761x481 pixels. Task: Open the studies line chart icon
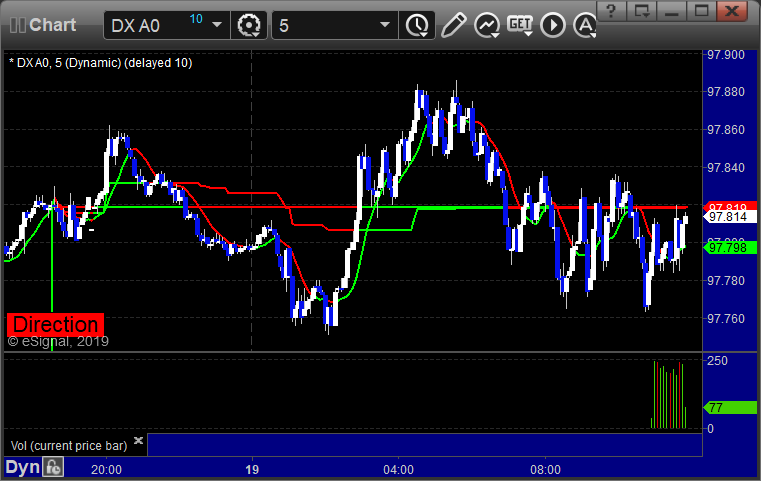487,25
